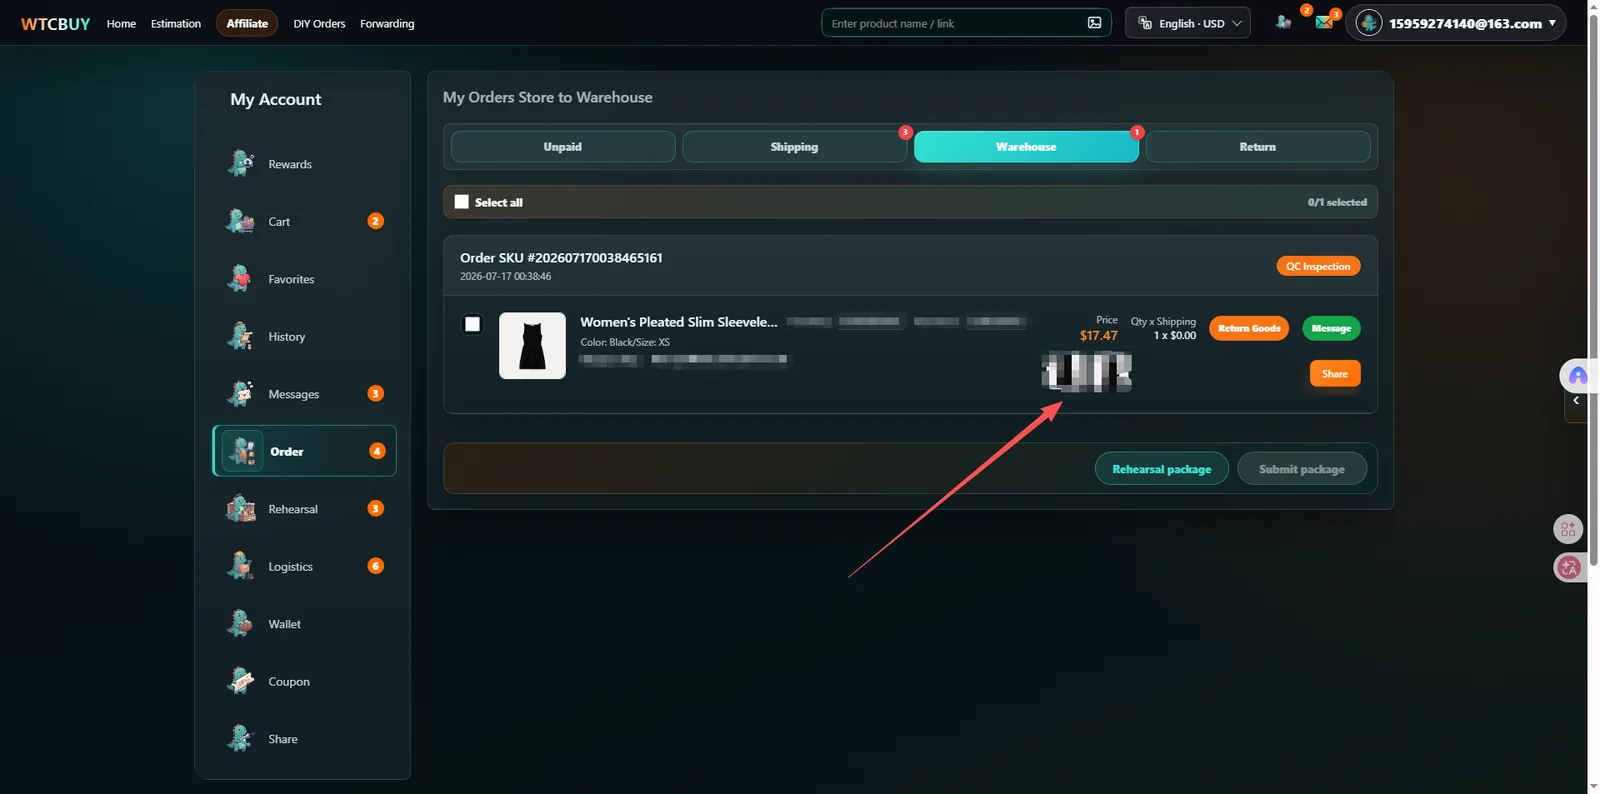This screenshot has width=1600, height=794.
Task: Switch to the Unpaid tab
Action: 563,147
